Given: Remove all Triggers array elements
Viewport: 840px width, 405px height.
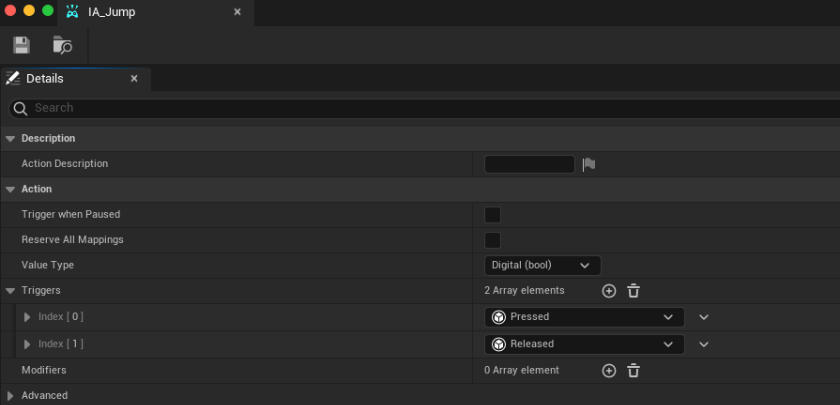Looking at the screenshot, I should pyautogui.click(x=633, y=291).
